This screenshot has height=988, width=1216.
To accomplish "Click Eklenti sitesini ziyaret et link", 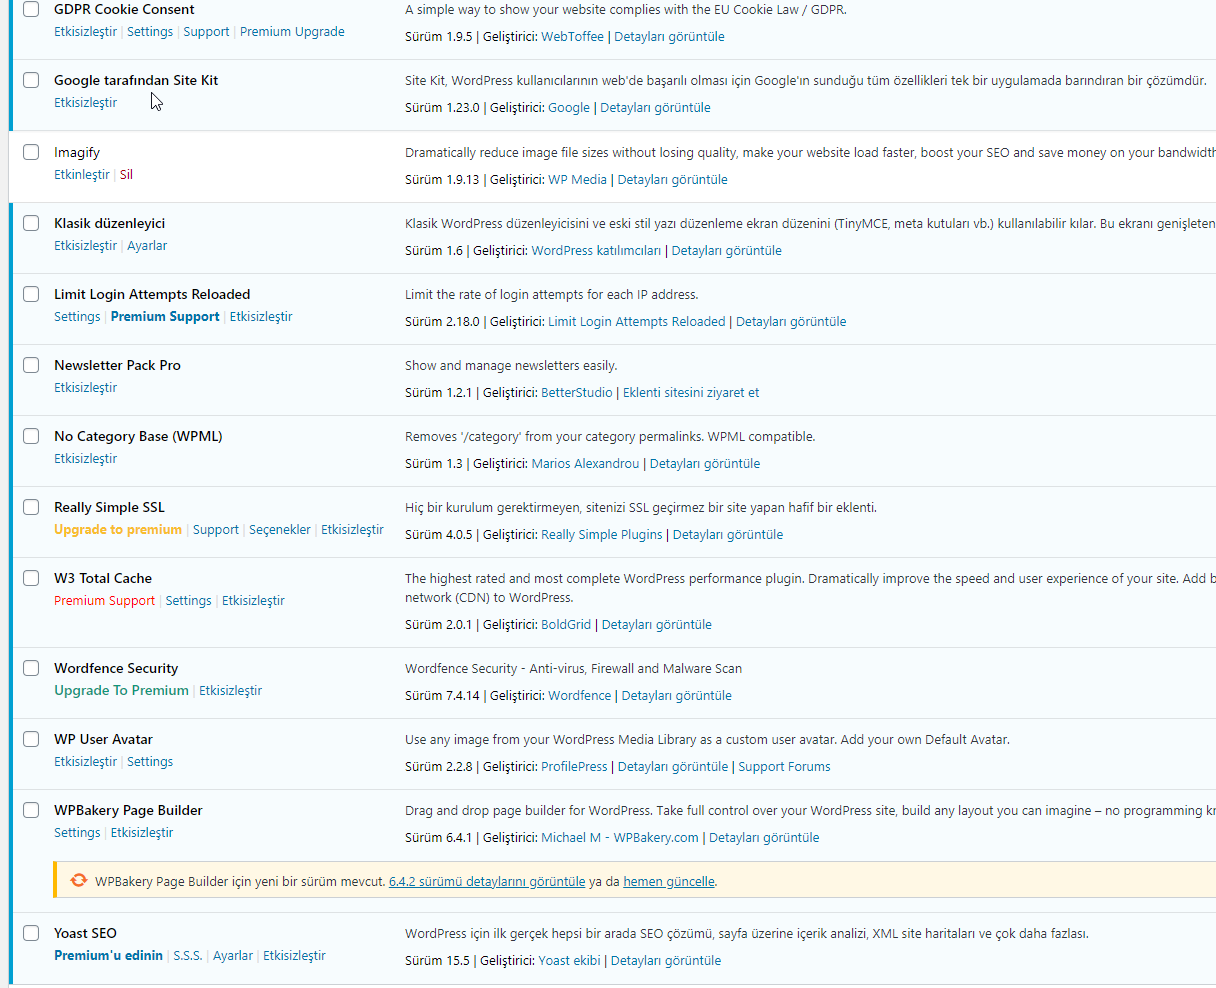I will point(691,392).
